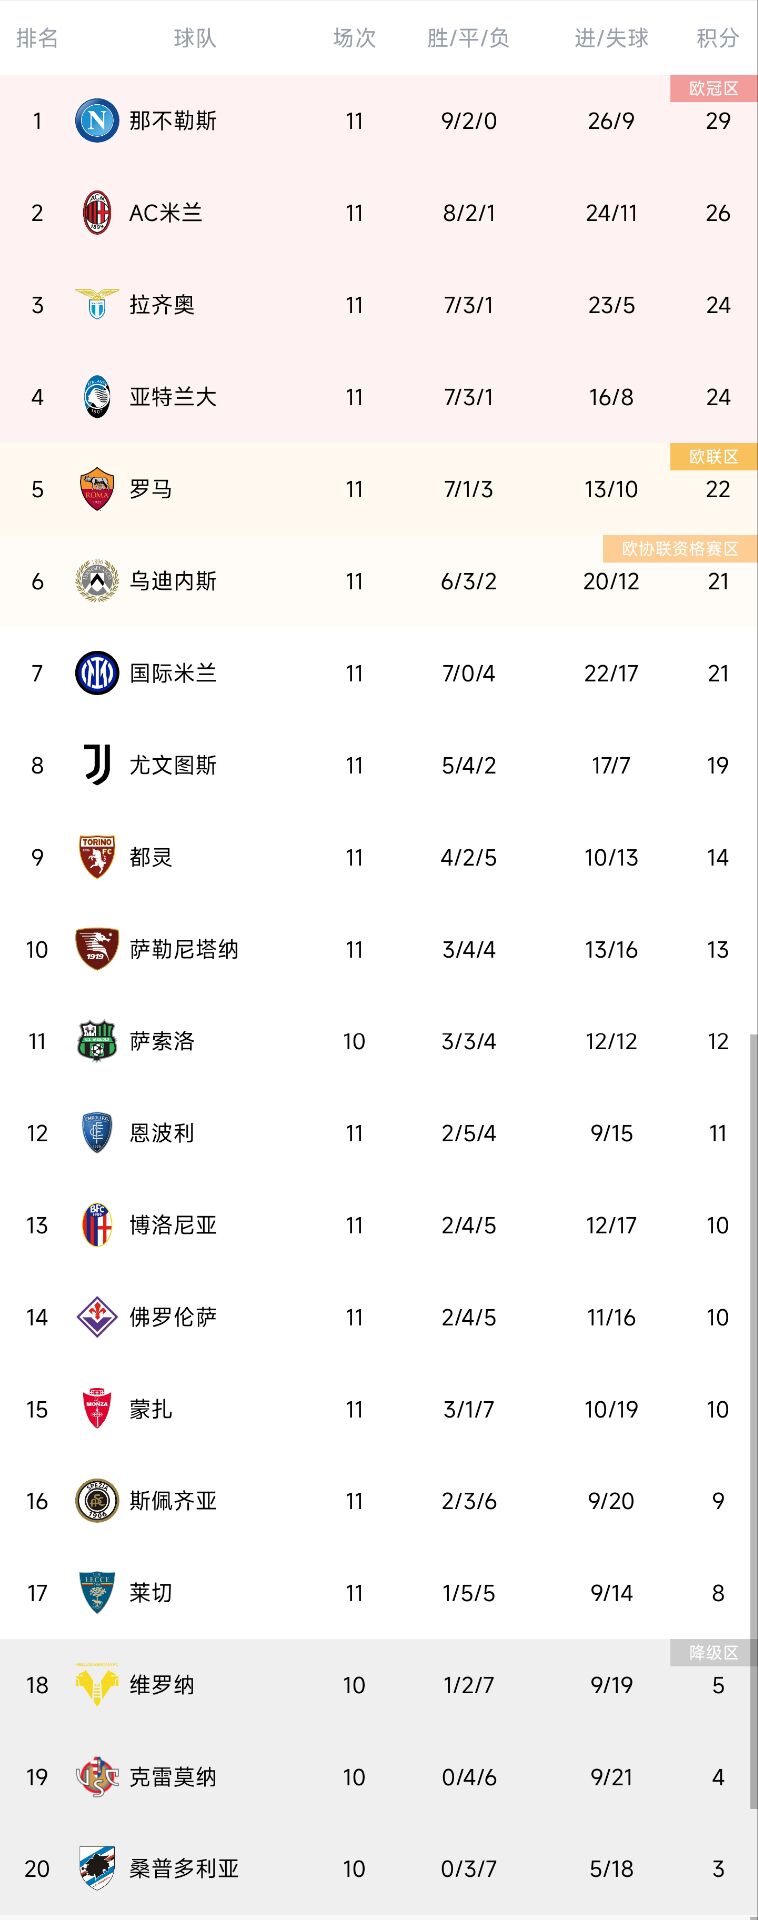Open the 萨索洛 team name entry
758x1920 pixels.
pyautogui.click(x=162, y=1041)
